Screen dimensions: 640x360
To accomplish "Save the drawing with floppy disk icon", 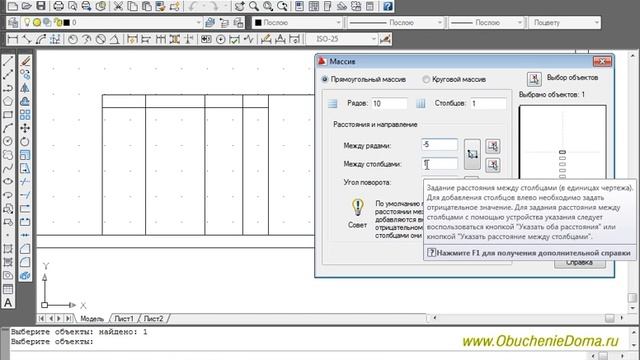I will click(x=41, y=6).
